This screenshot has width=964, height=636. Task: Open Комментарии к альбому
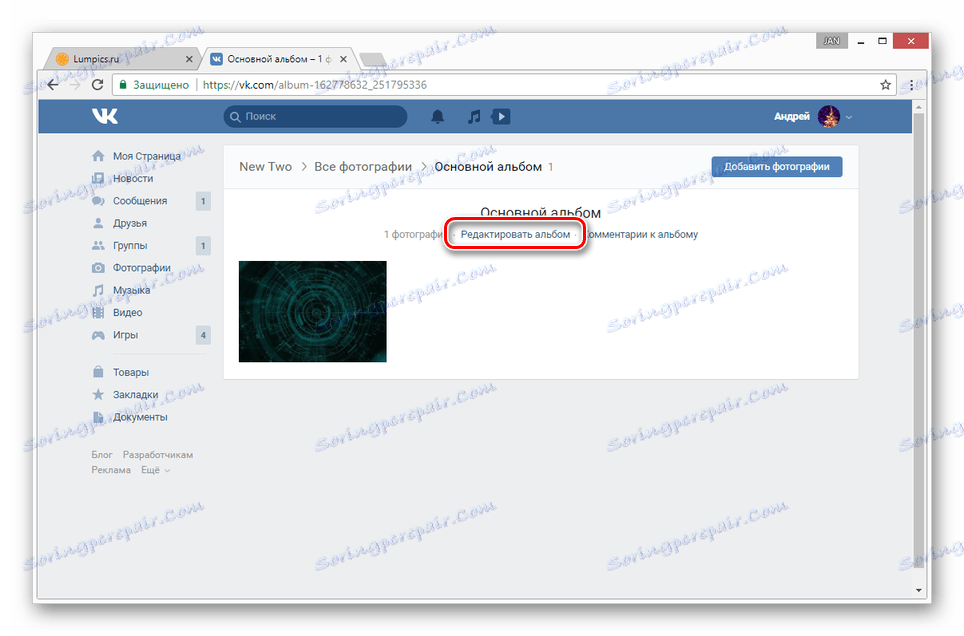640,234
